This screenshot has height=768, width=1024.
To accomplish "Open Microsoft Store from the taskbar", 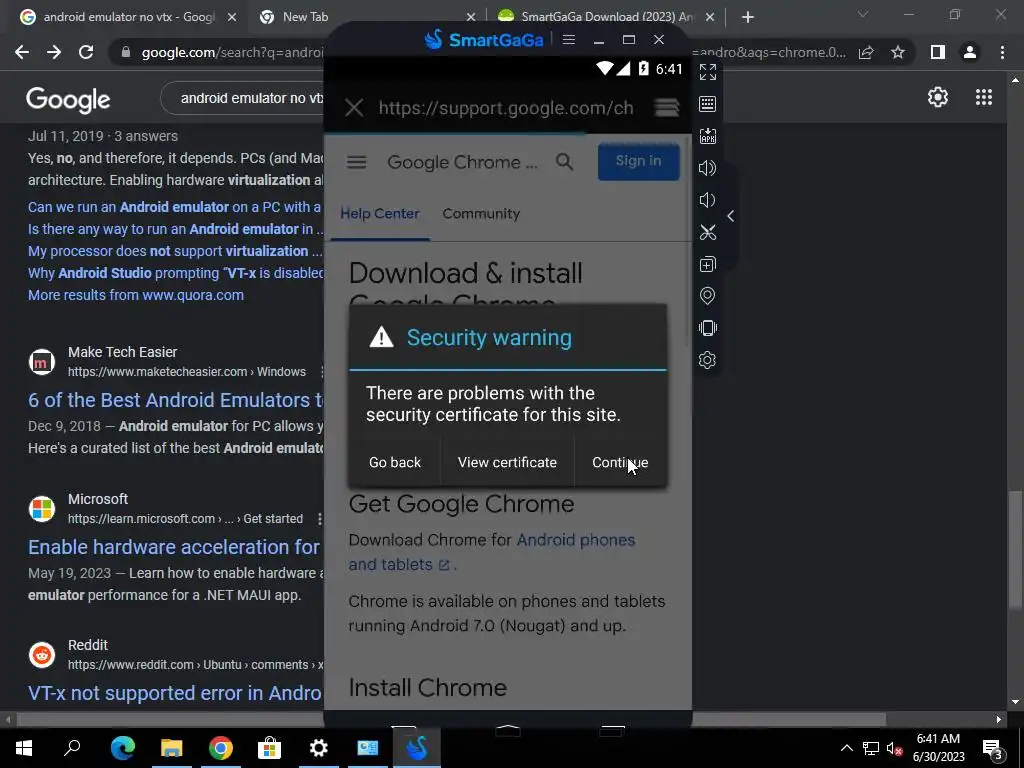I will coord(269,748).
